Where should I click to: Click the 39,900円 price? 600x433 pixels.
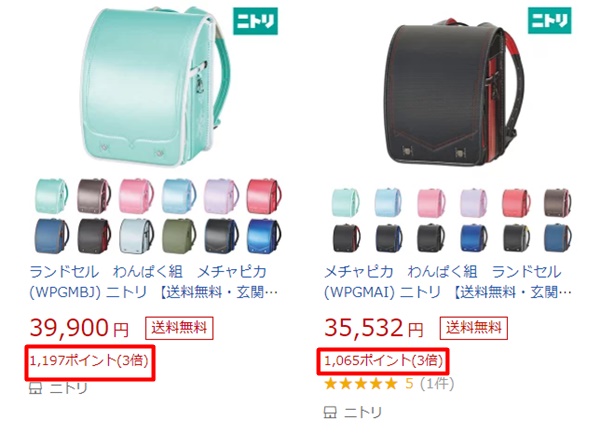click(79, 328)
